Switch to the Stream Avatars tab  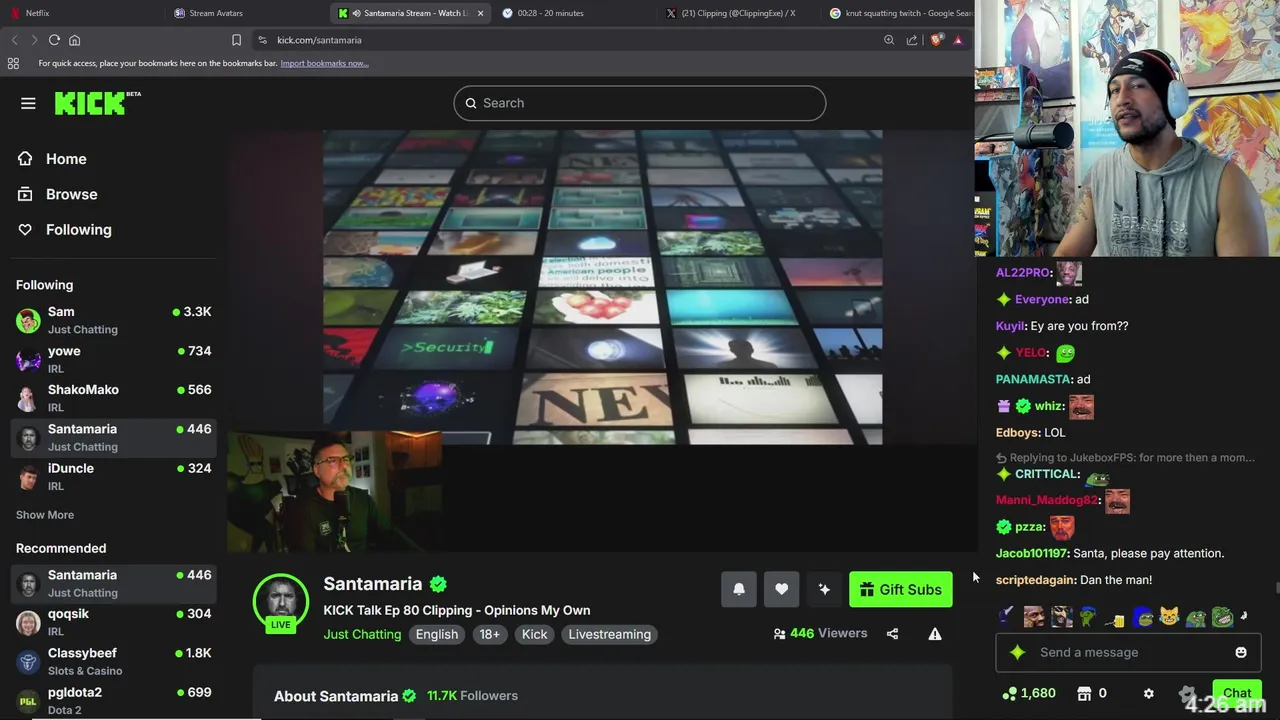[247, 13]
